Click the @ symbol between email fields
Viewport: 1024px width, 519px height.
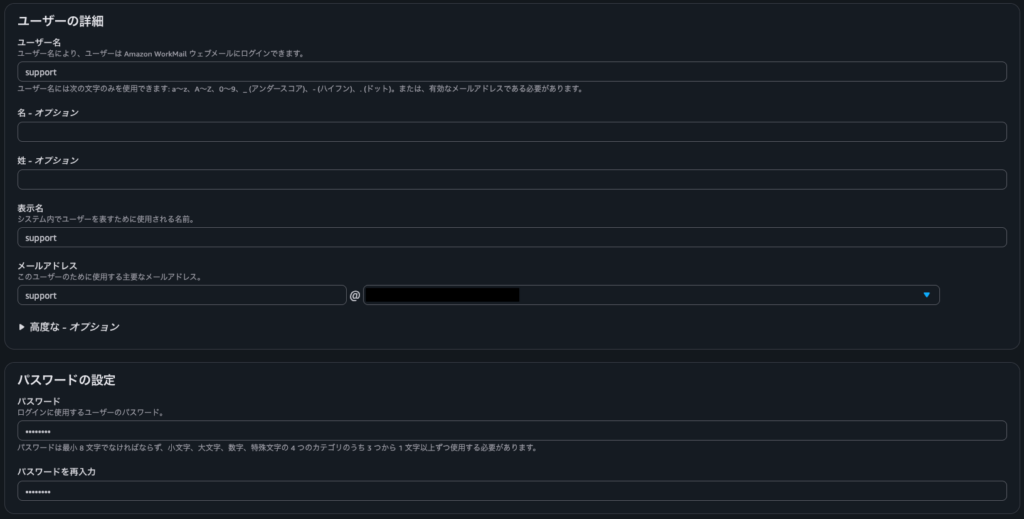[x=354, y=296]
